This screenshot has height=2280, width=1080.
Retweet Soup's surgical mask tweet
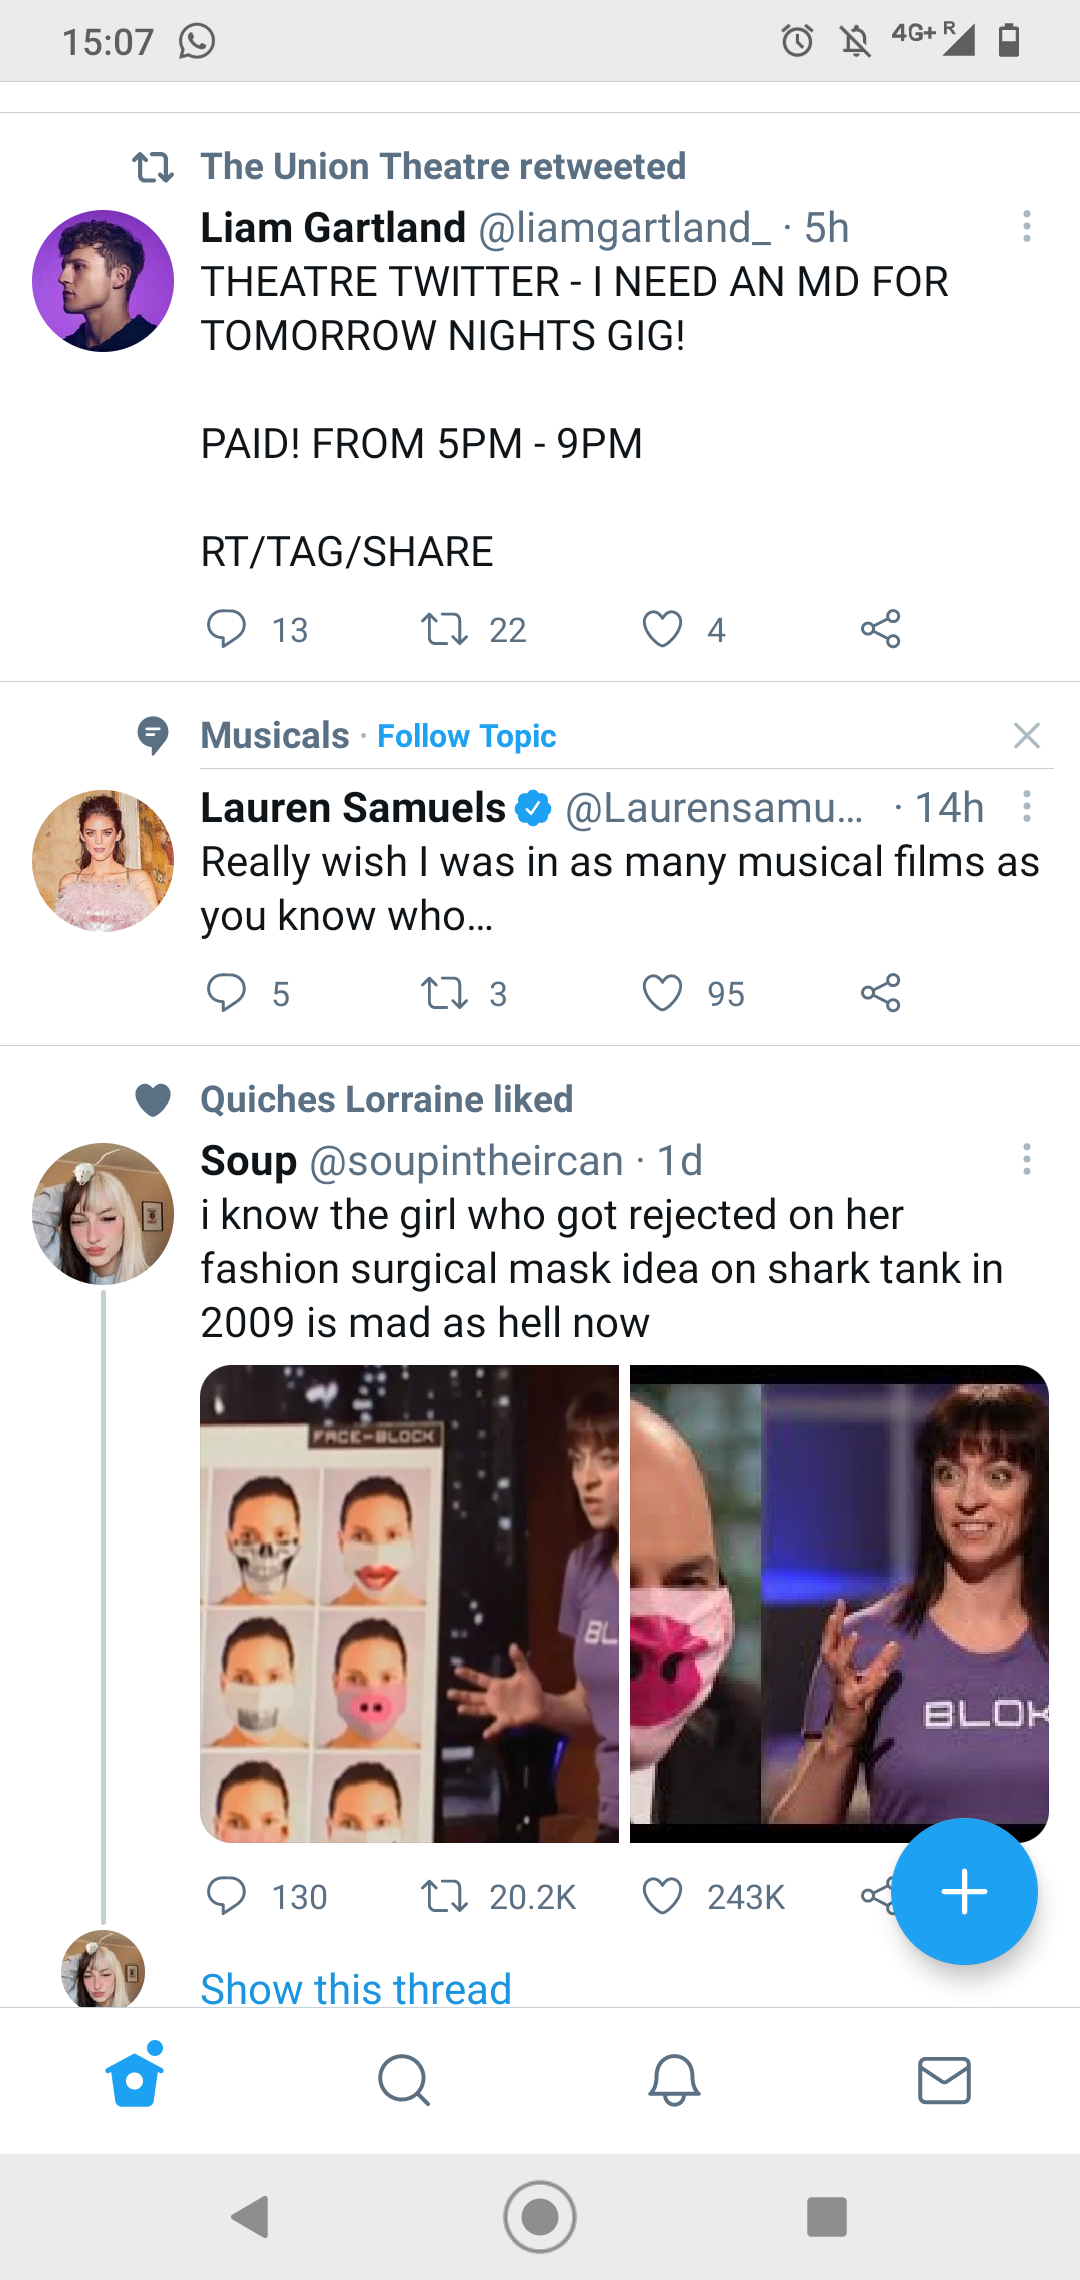coord(444,1896)
